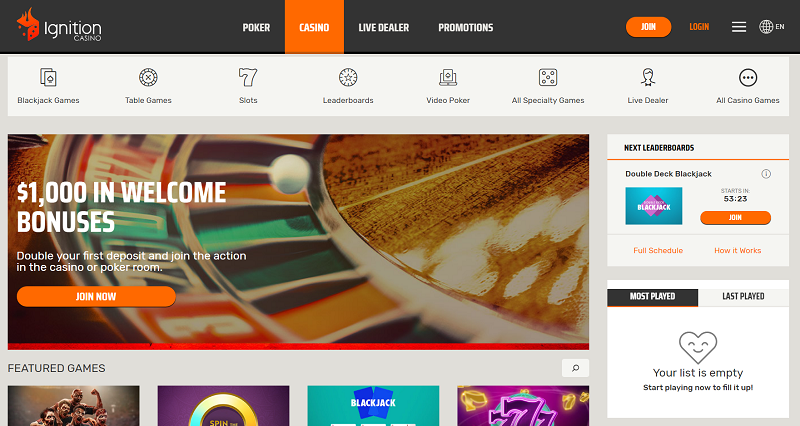This screenshot has width=800, height=426.
Task: Open the Leaderboards icon
Action: 348,78
